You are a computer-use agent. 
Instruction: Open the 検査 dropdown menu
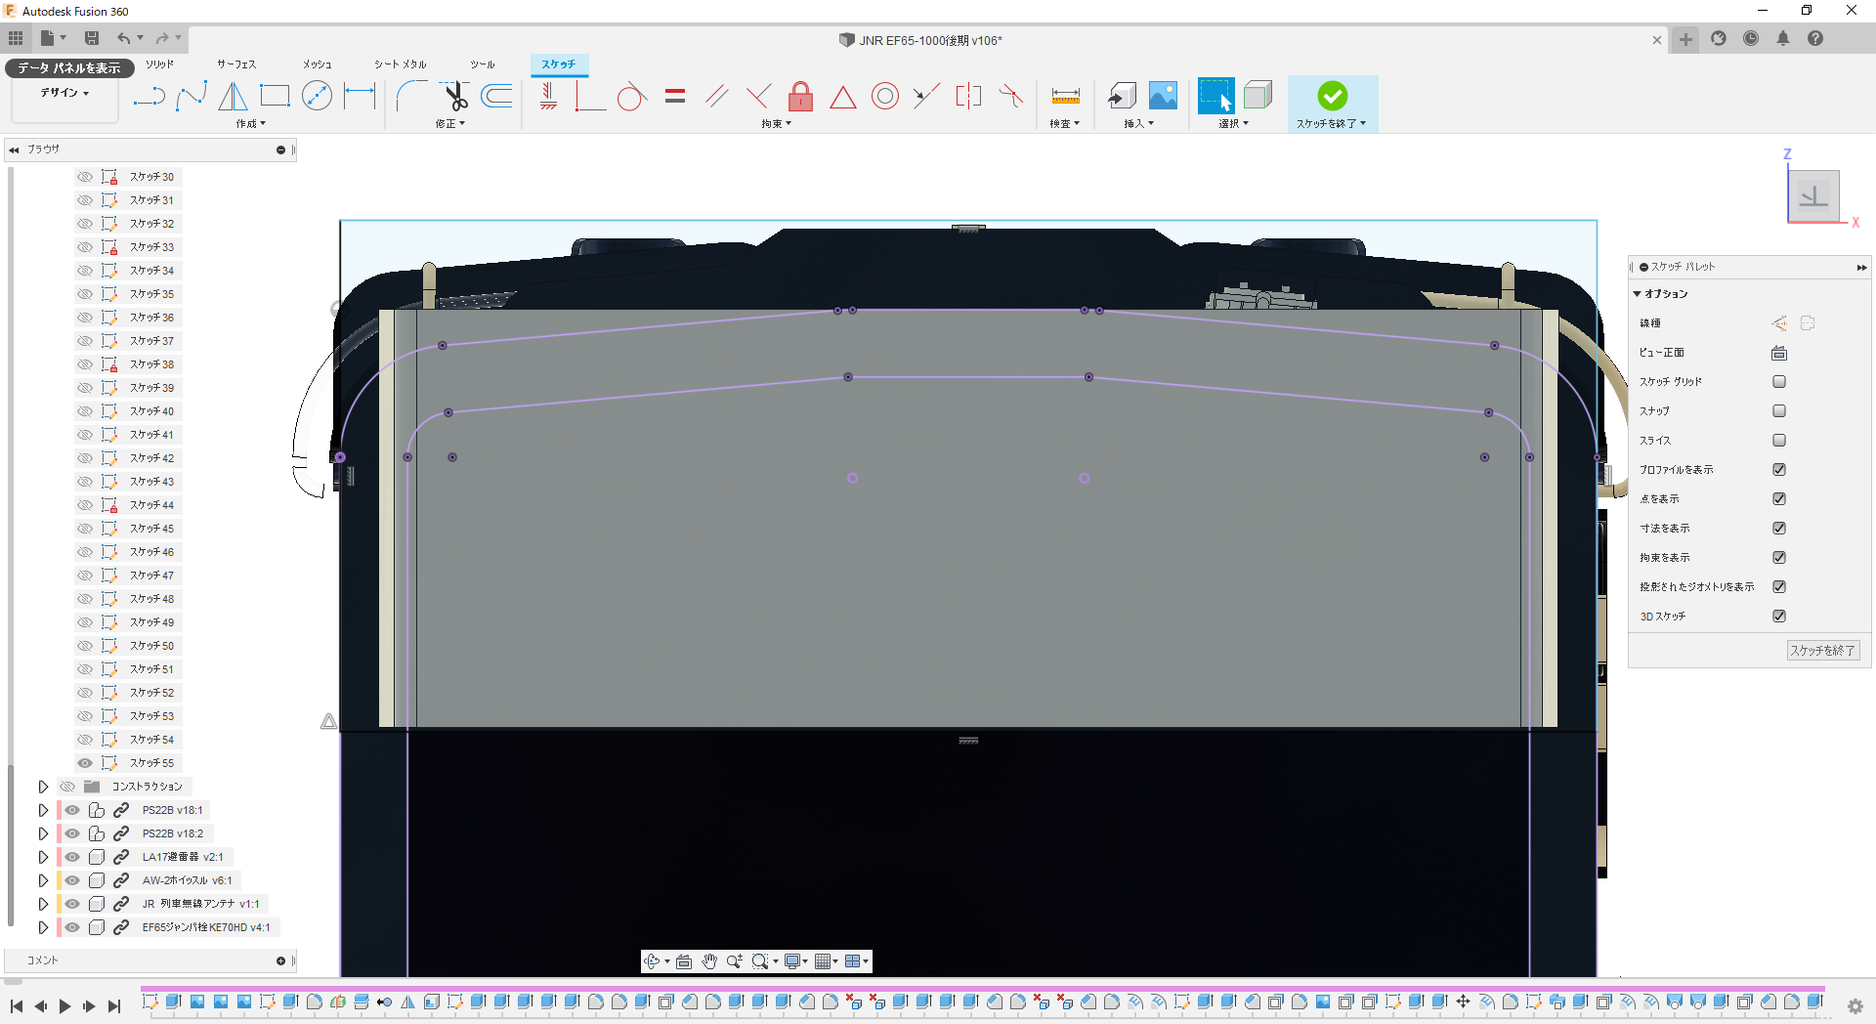click(x=1065, y=124)
